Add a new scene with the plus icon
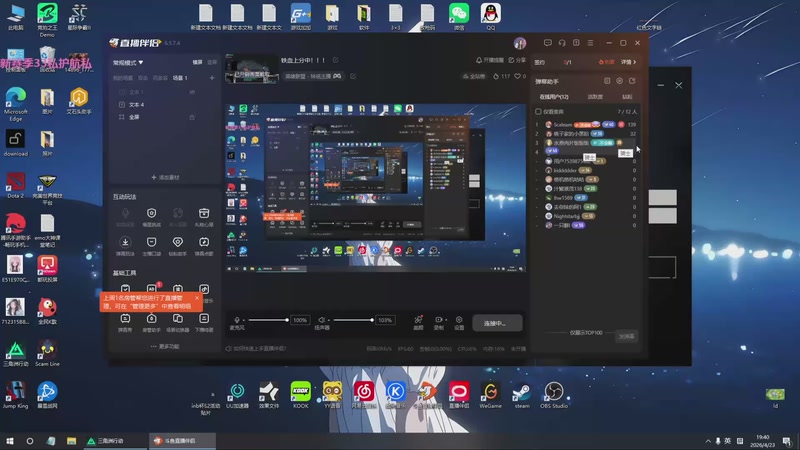This screenshot has width=800, height=450. 212,78
